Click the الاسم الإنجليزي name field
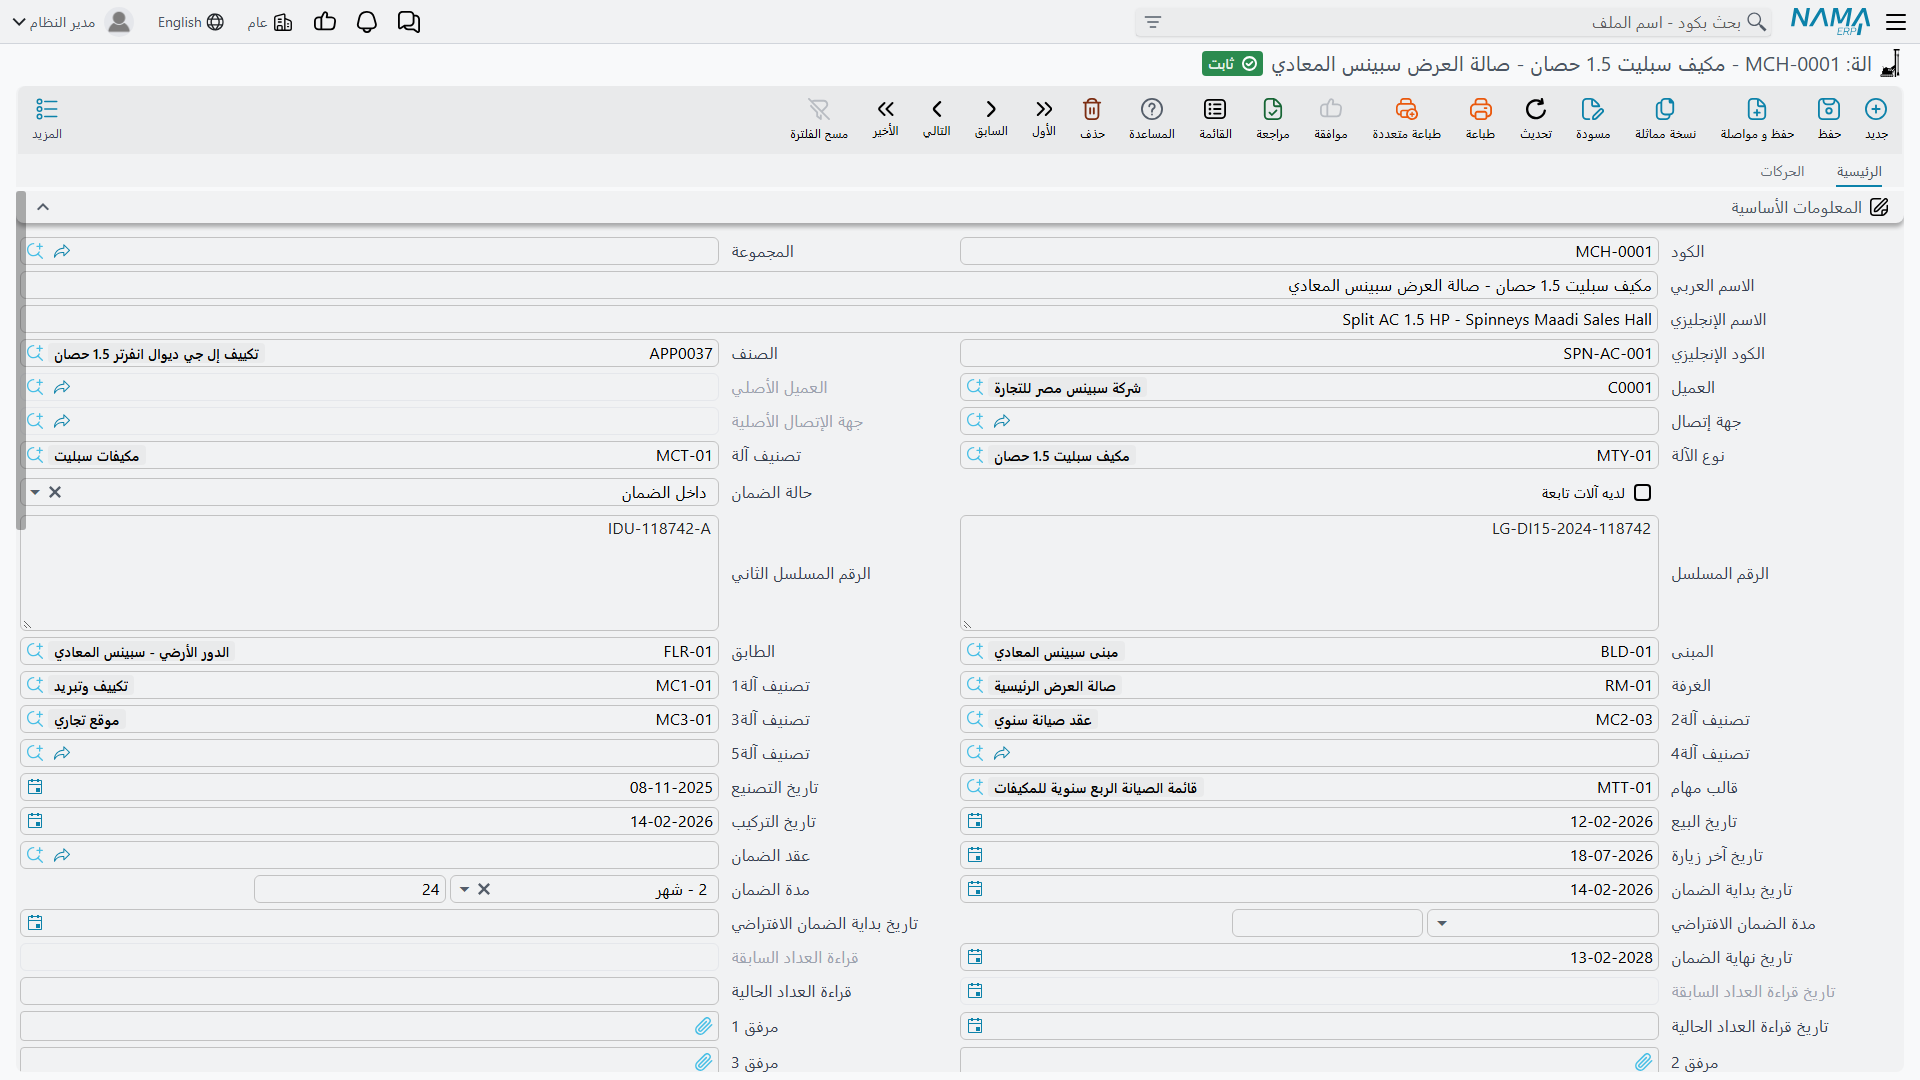 point(840,319)
